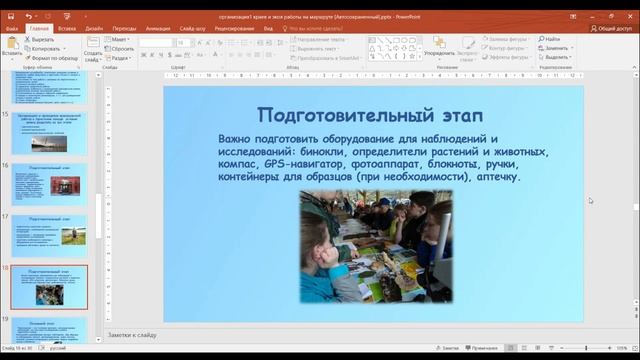Image resolution: width=640 pixels, height=360 pixels.
Task: Open ribbon display options icon
Action: [x=573, y=16]
